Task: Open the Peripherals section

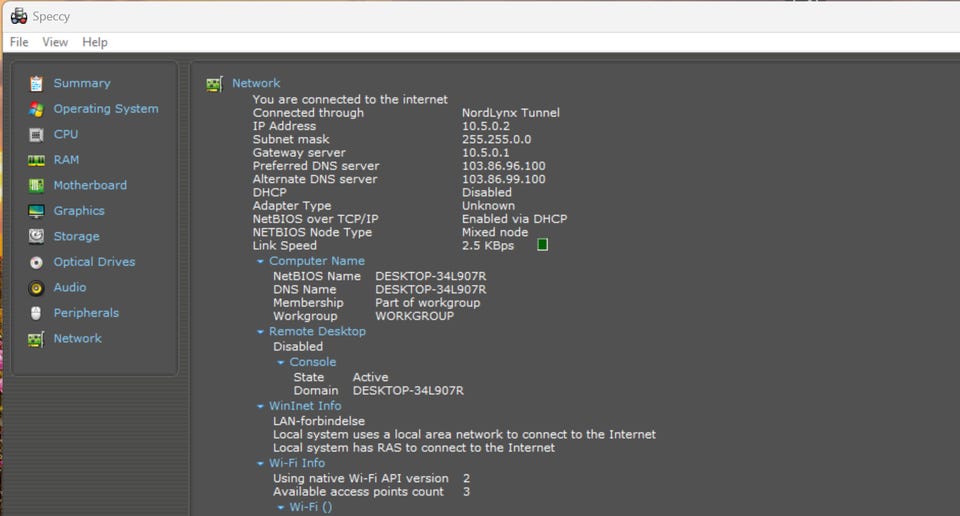Action: (86, 313)
